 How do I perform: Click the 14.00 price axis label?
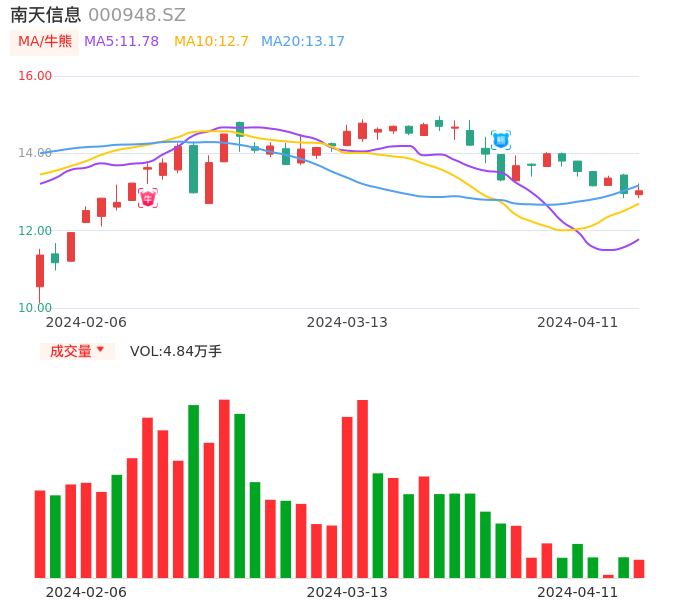pos(35,153)
